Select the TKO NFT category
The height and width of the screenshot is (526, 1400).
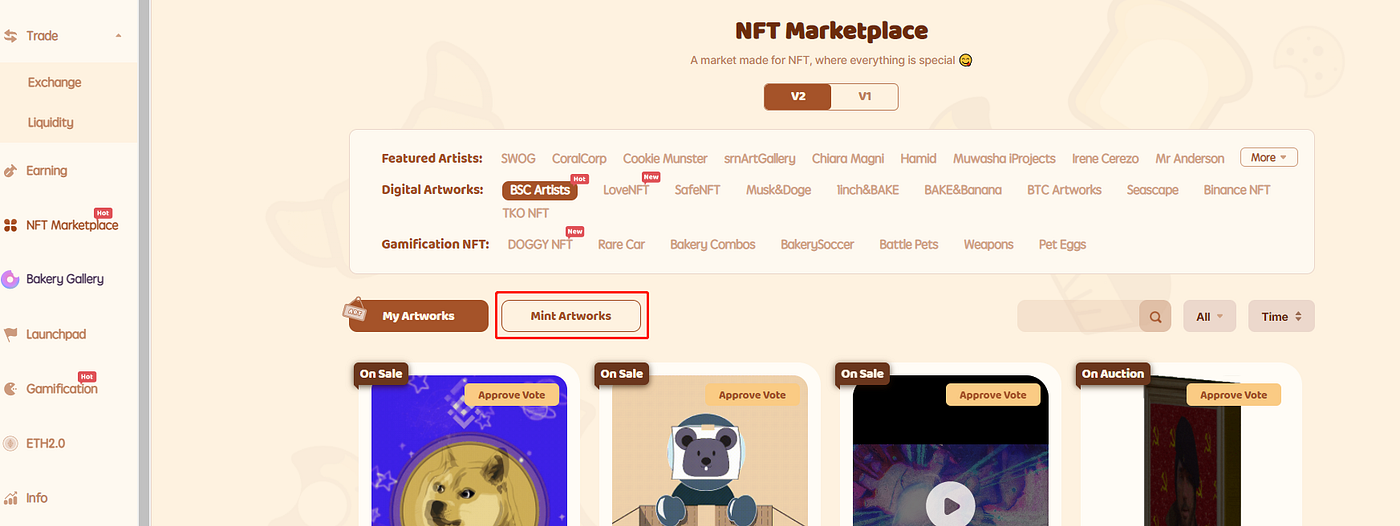click(x=525, y=213)
